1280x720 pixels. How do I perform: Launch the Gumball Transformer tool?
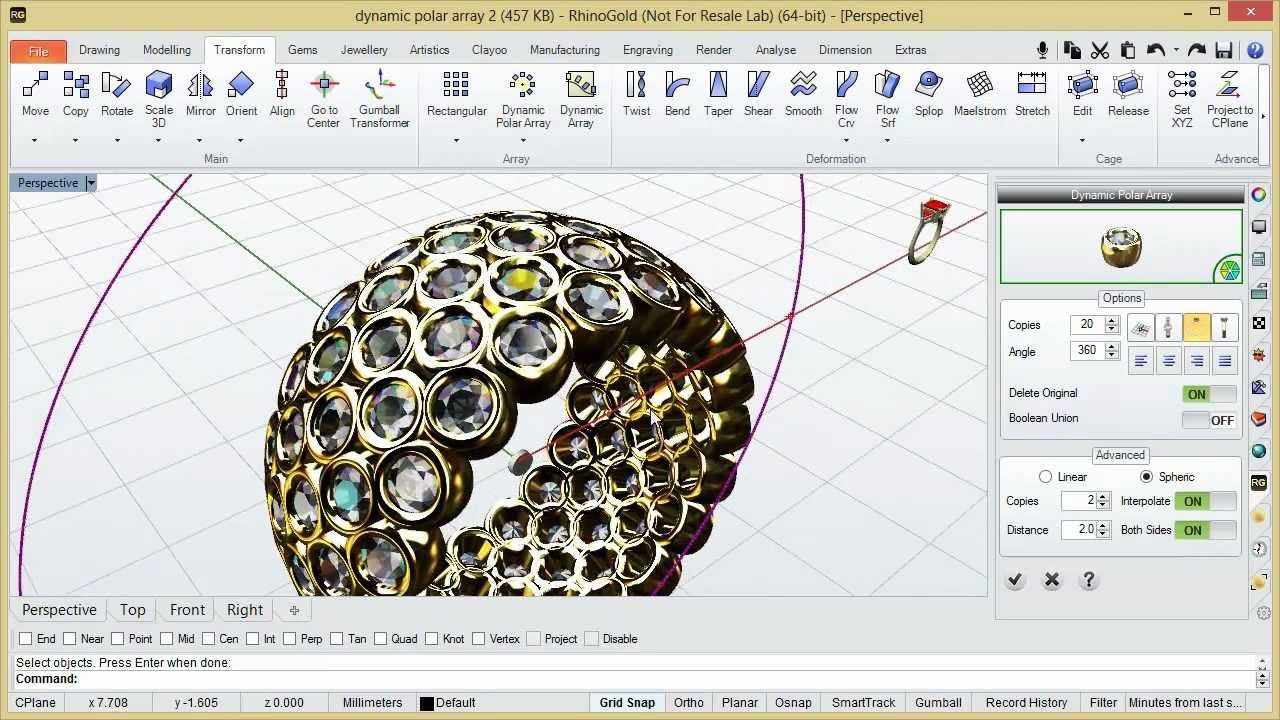379,86
